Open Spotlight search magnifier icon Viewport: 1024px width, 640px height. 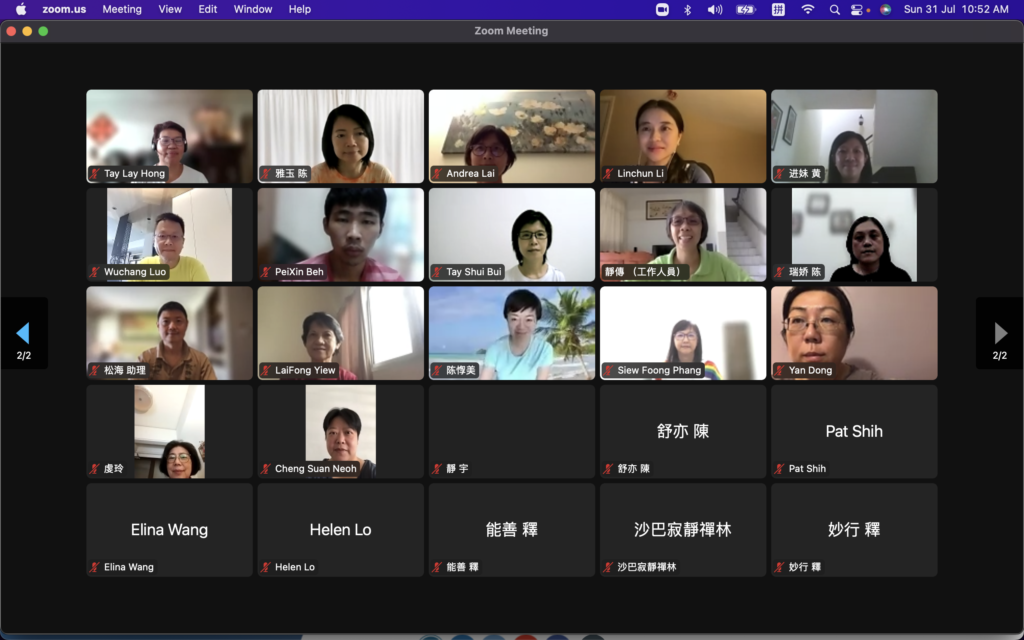pos(835,9)
